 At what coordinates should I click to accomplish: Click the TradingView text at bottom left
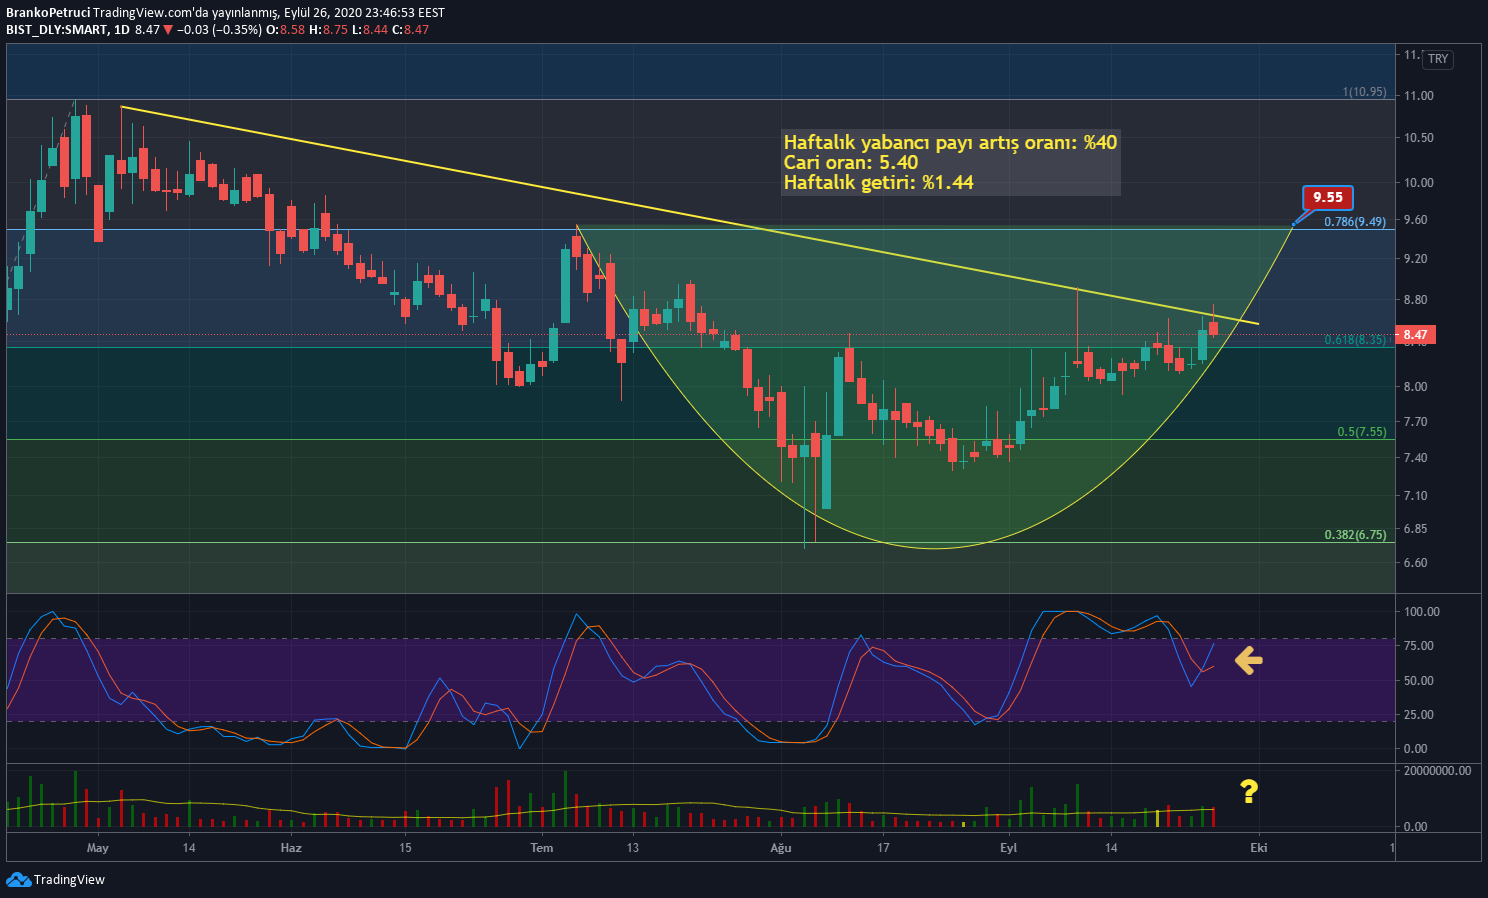tap(69, 880)
